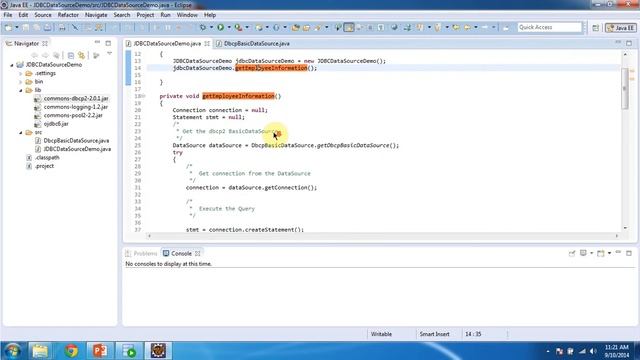The image size is (640, 360).
Task: Collapse the src folder
Action: click(20, 132)
